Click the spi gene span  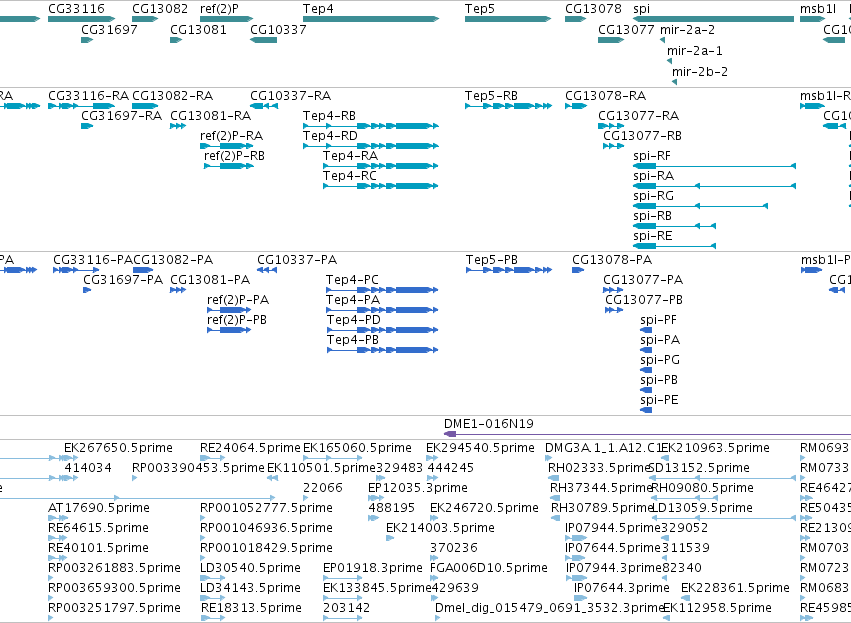coord(714,19)
